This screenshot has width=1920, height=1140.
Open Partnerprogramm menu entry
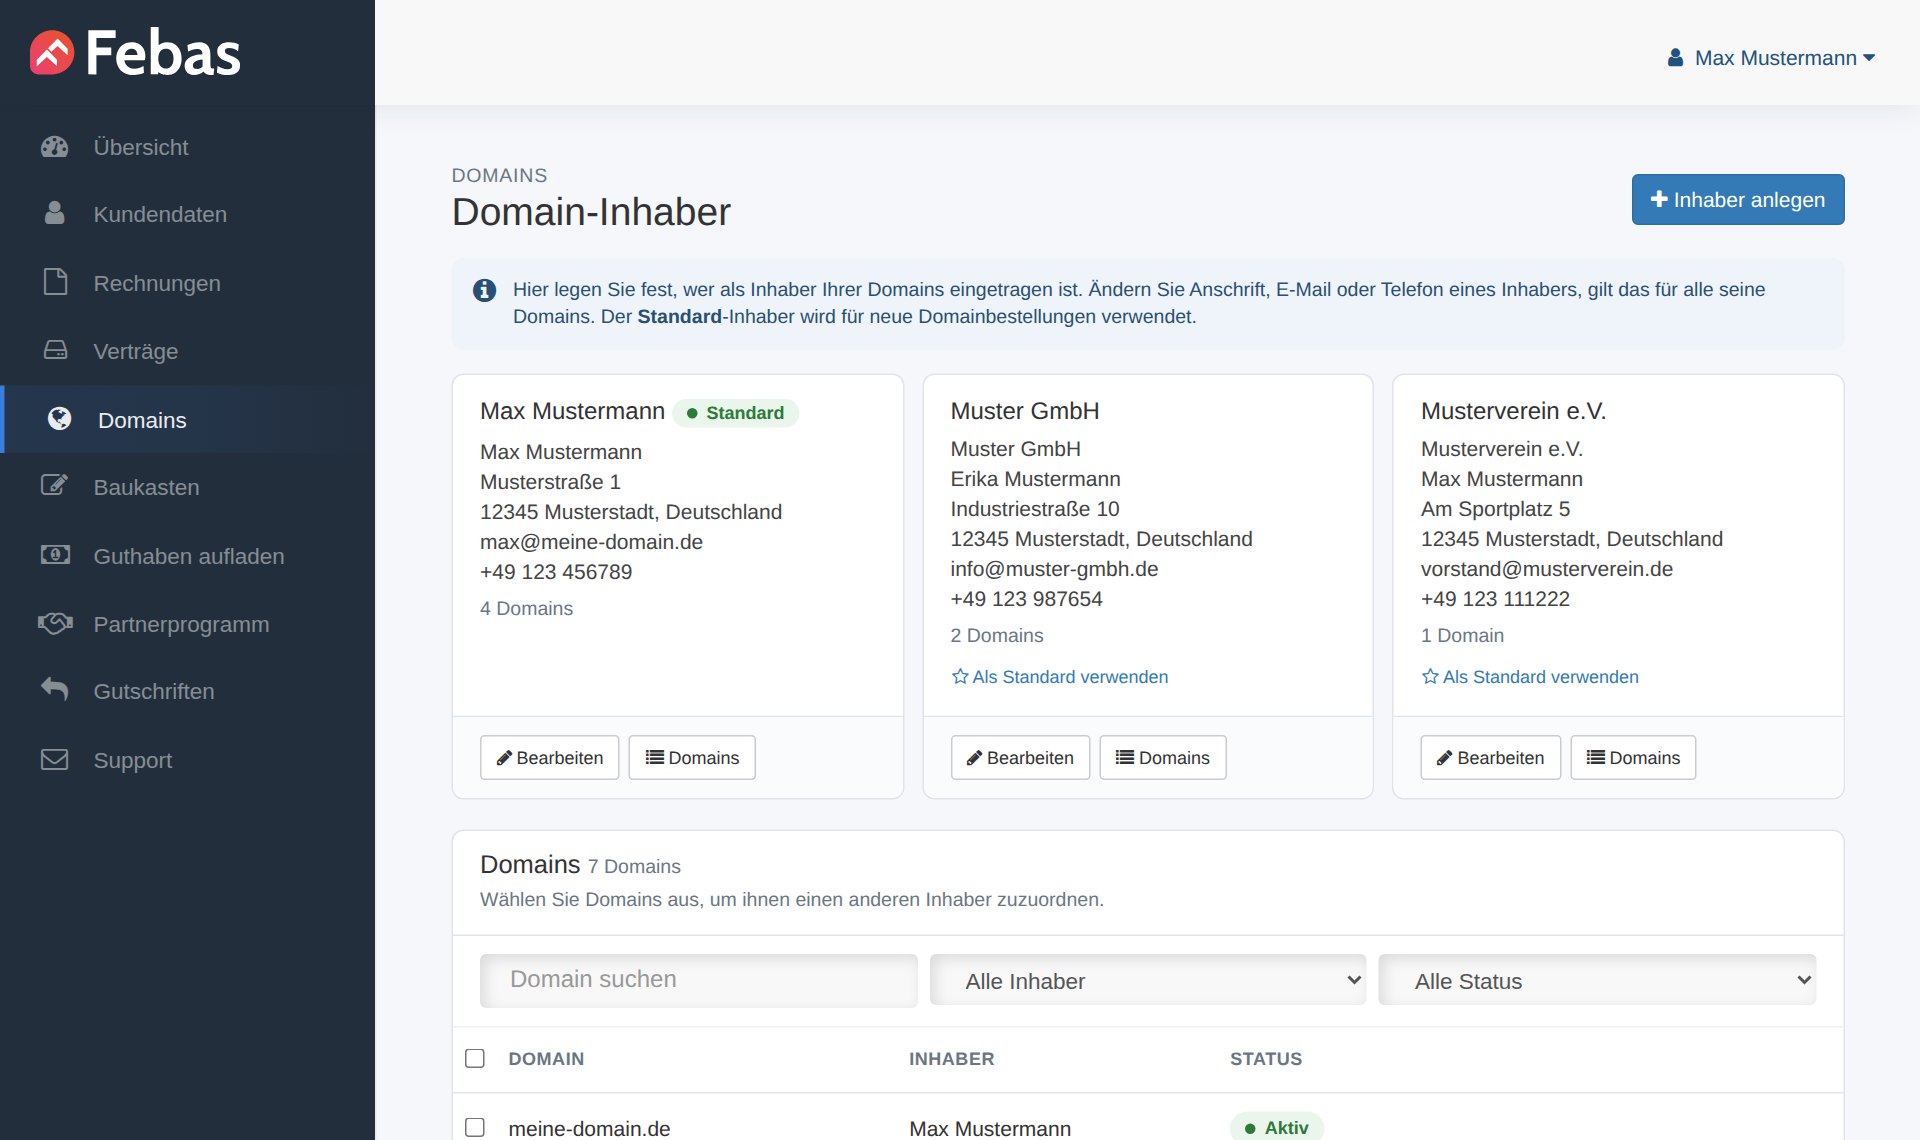click(187, 624)
